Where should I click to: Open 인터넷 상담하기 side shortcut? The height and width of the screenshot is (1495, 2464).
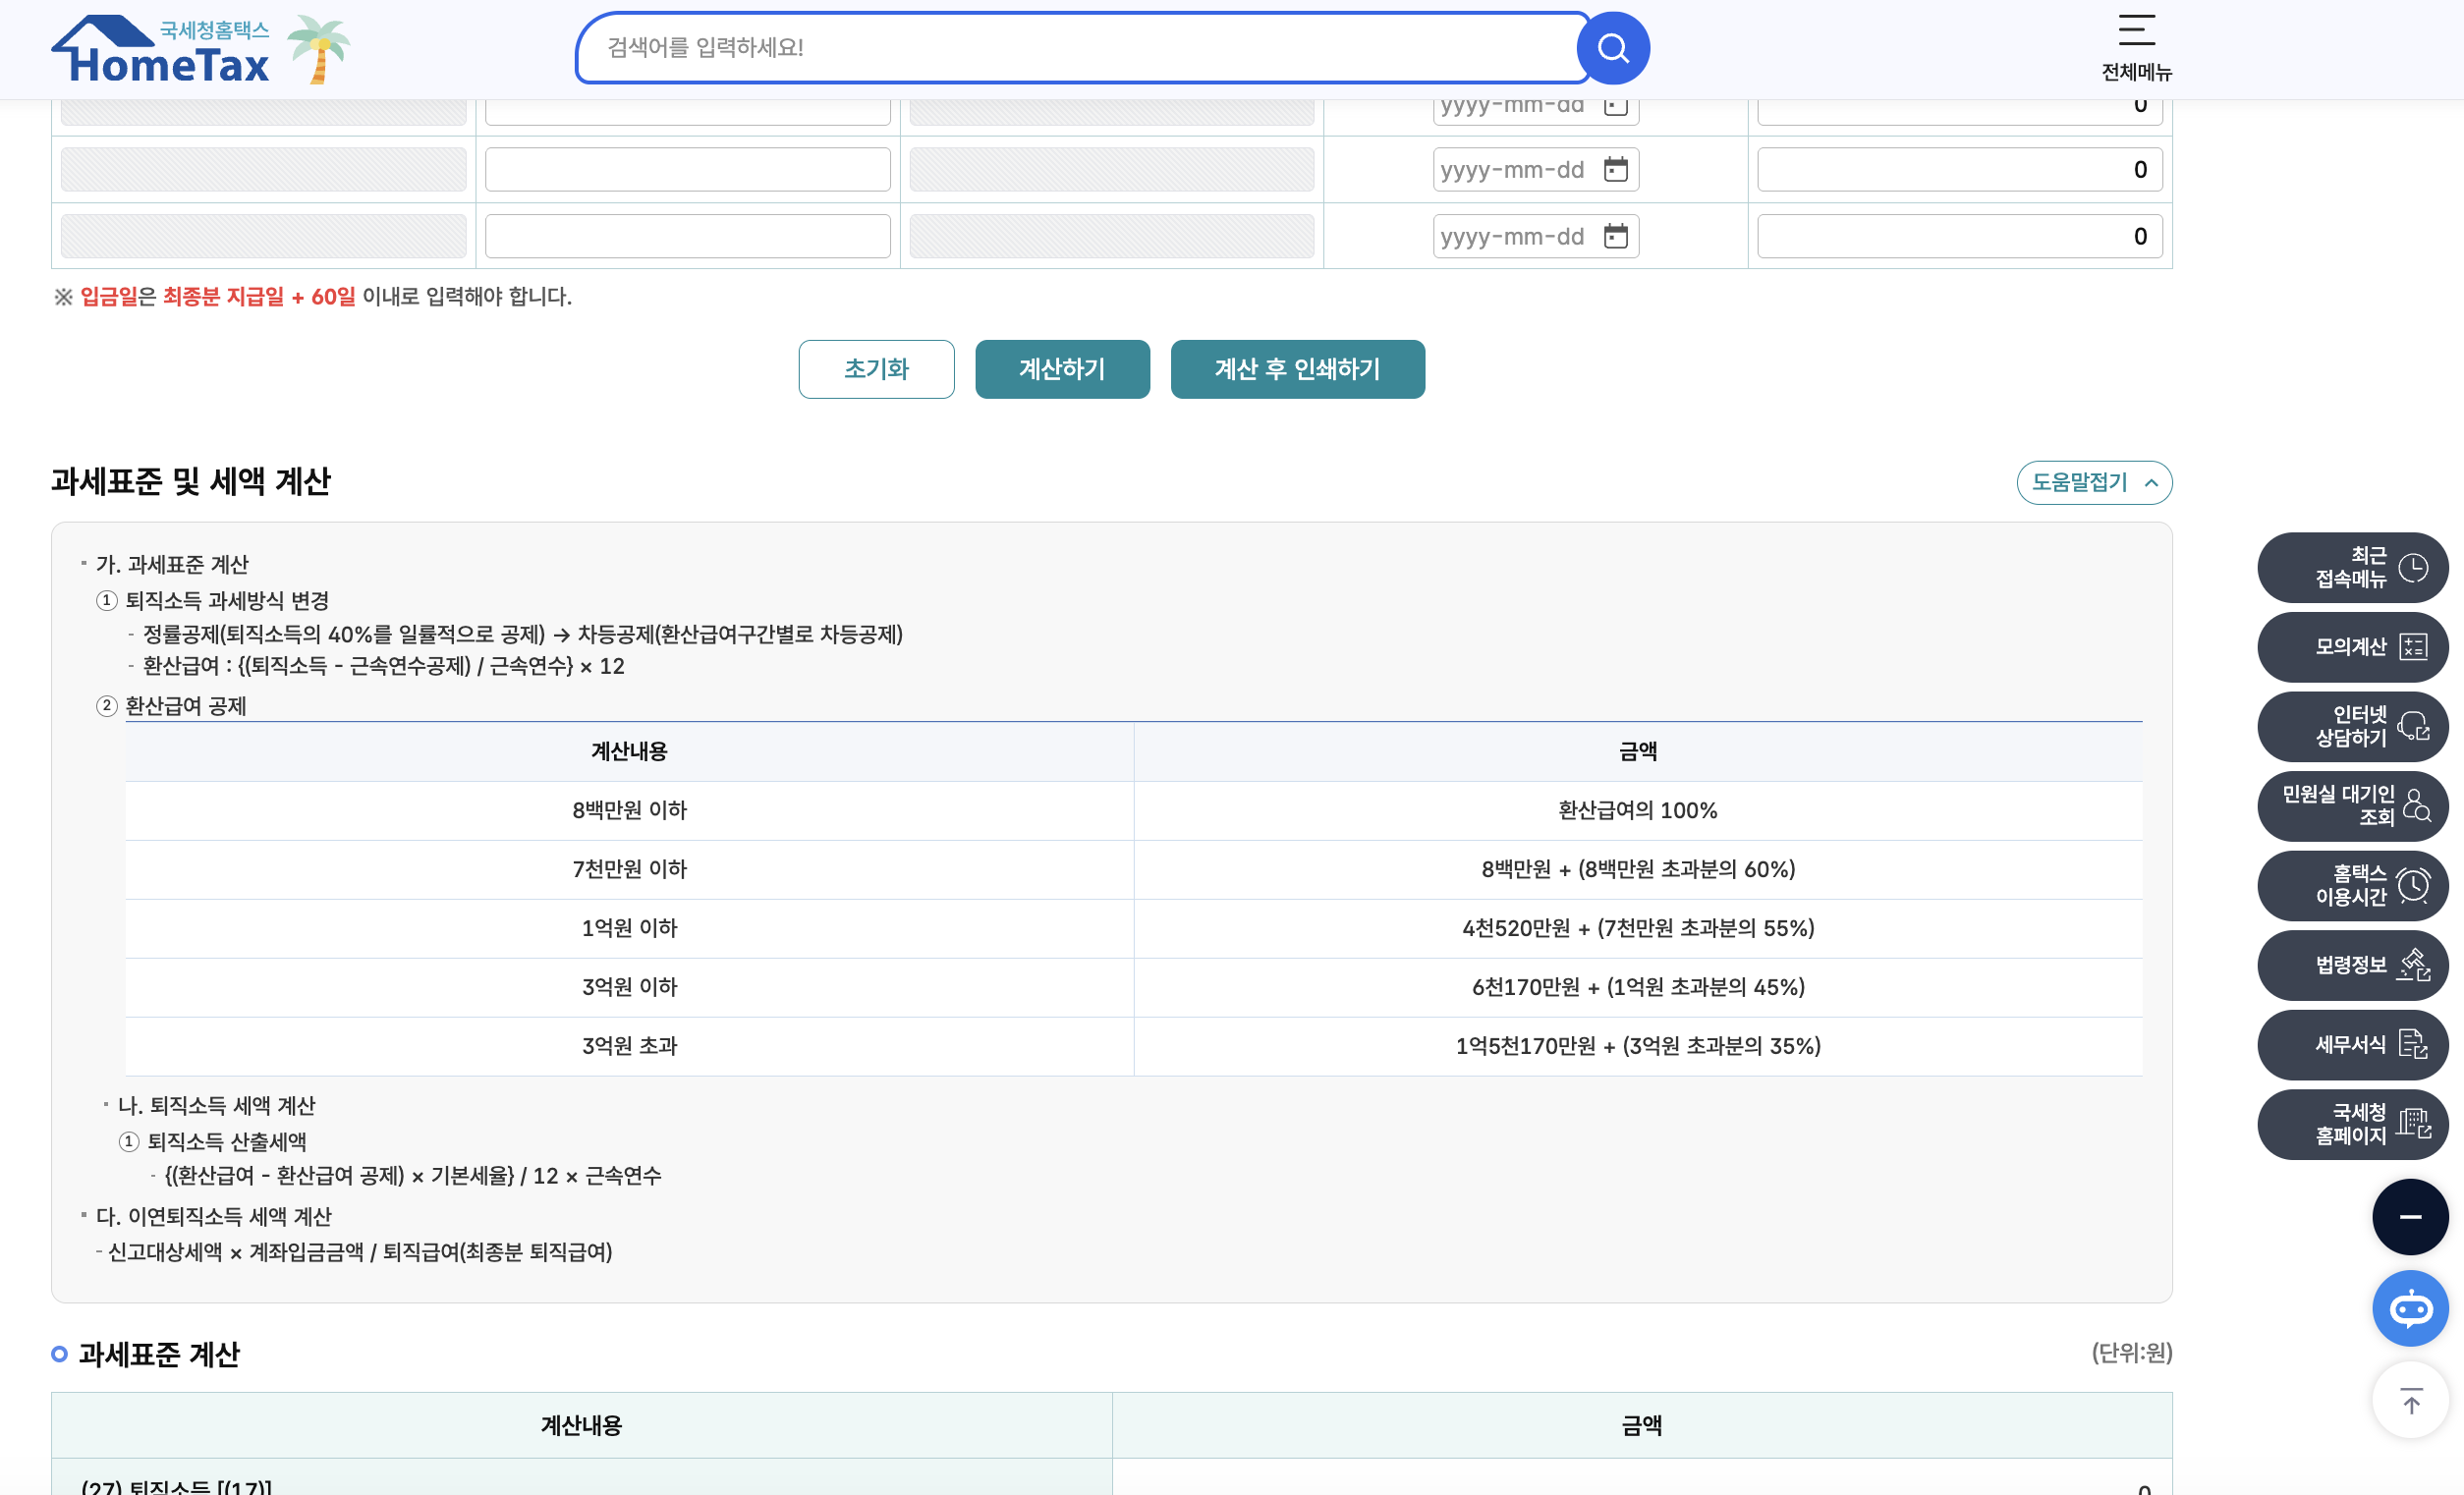tap(2352, 726)
